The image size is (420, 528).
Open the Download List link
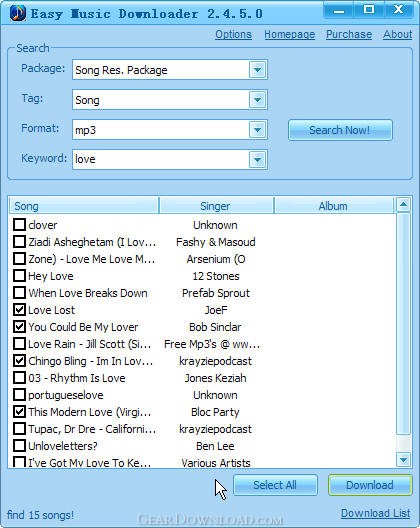tap(376, 514)
